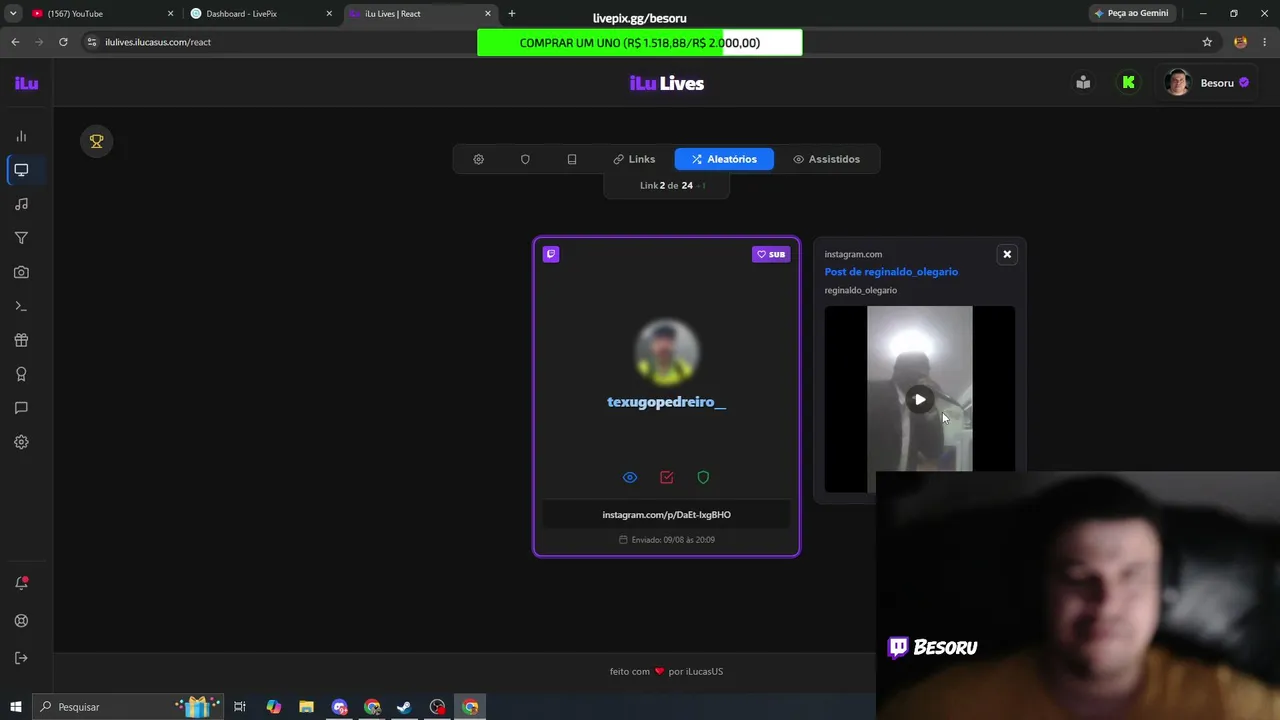The image size is (1280, 720).
Task: Open the Besoru user profile menu
Action: click(x=1208, y=83)
